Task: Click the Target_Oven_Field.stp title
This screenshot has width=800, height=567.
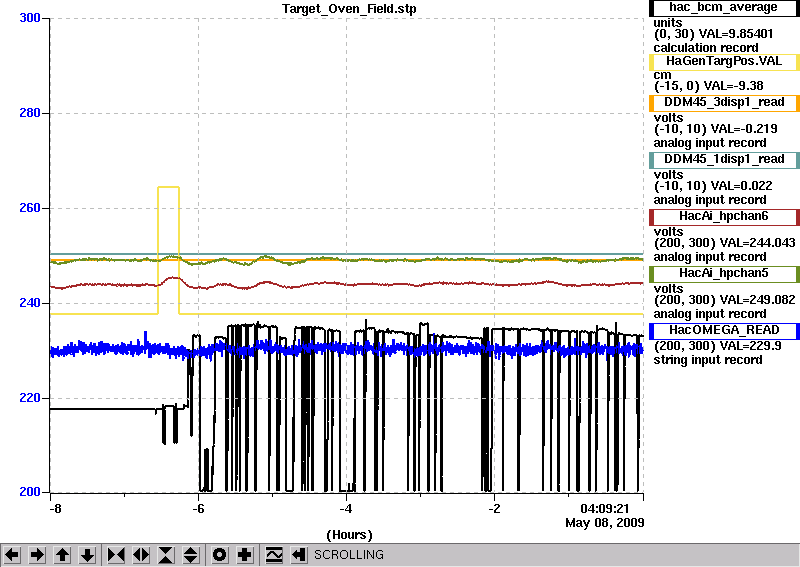Action: coord(349,9)
